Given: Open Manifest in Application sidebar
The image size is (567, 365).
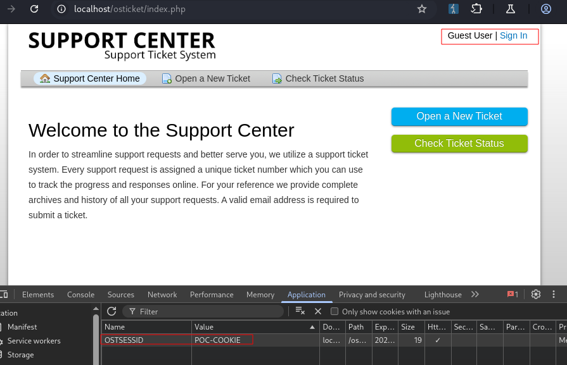Looking at the screenshot, I should 22,327.
